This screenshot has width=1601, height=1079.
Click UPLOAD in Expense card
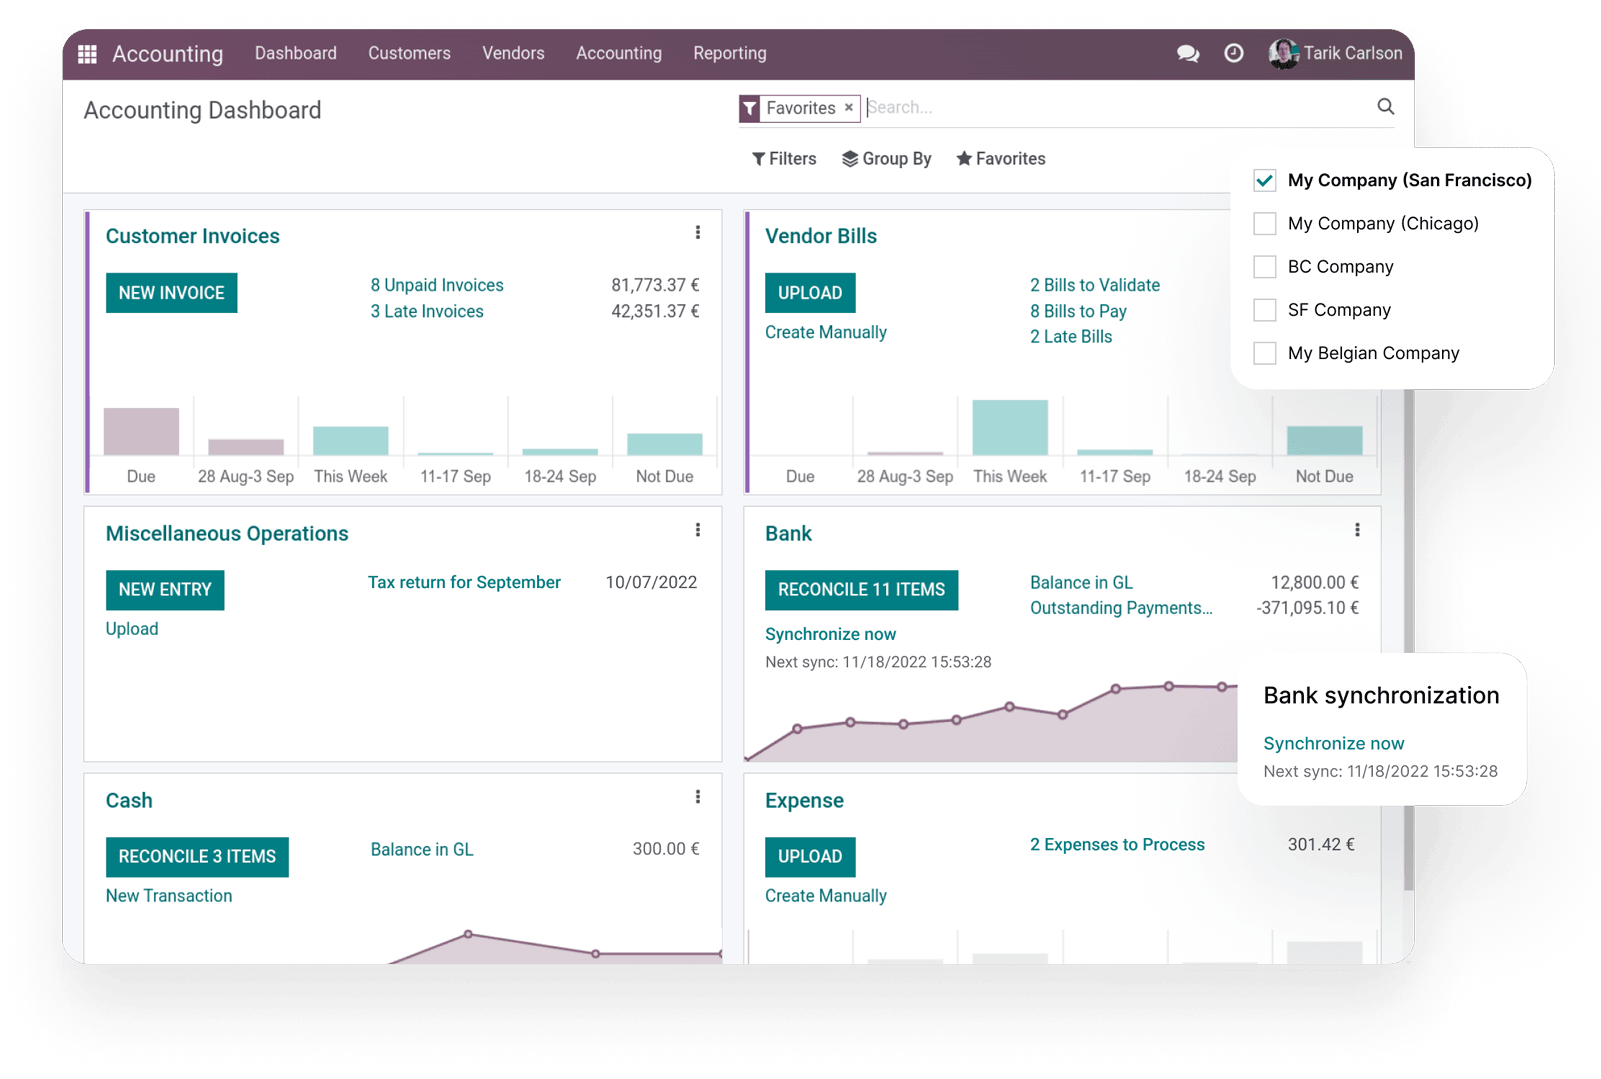pyautogui.click(x=810, y=857)
